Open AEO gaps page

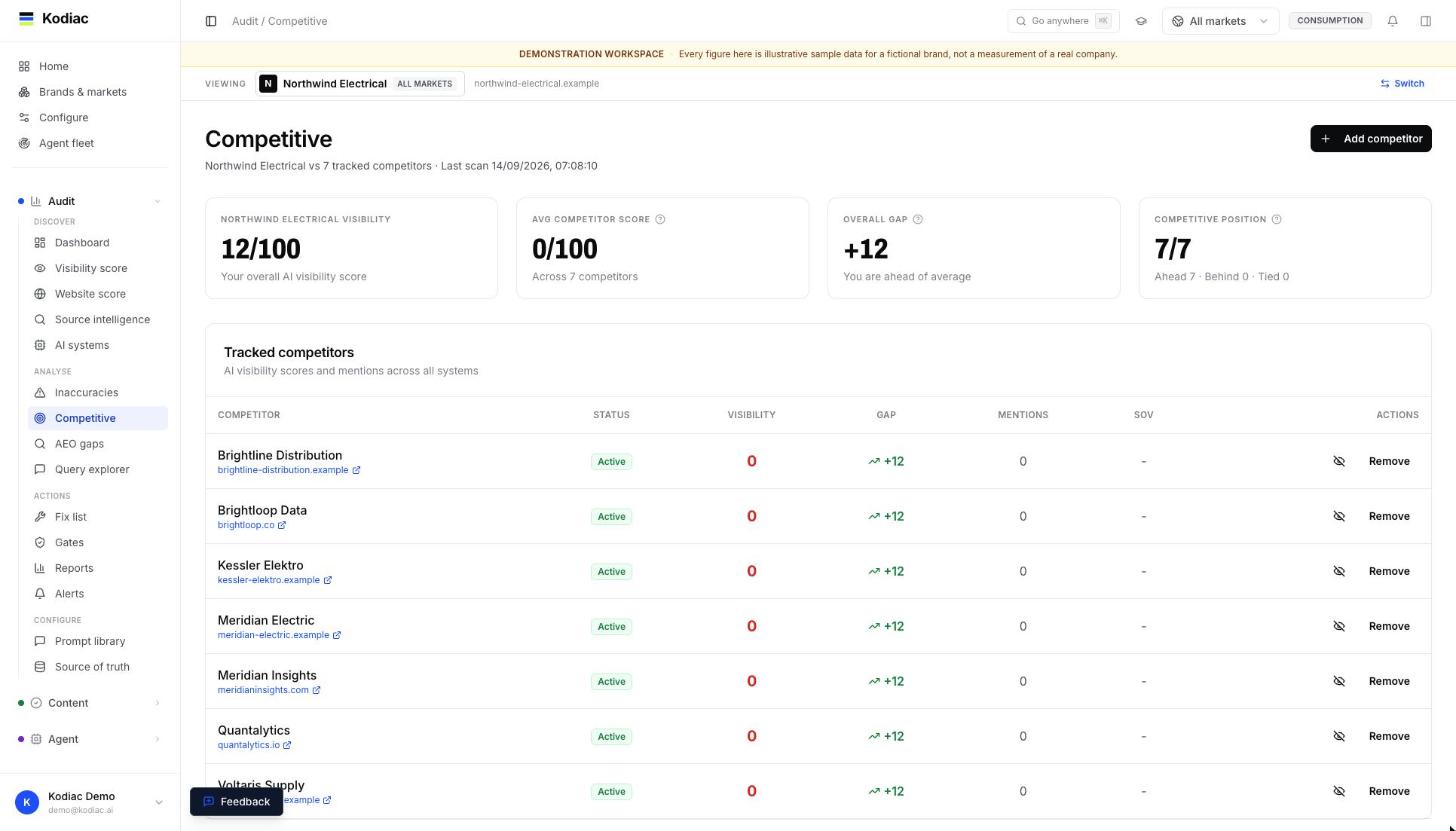coord(98,444)
